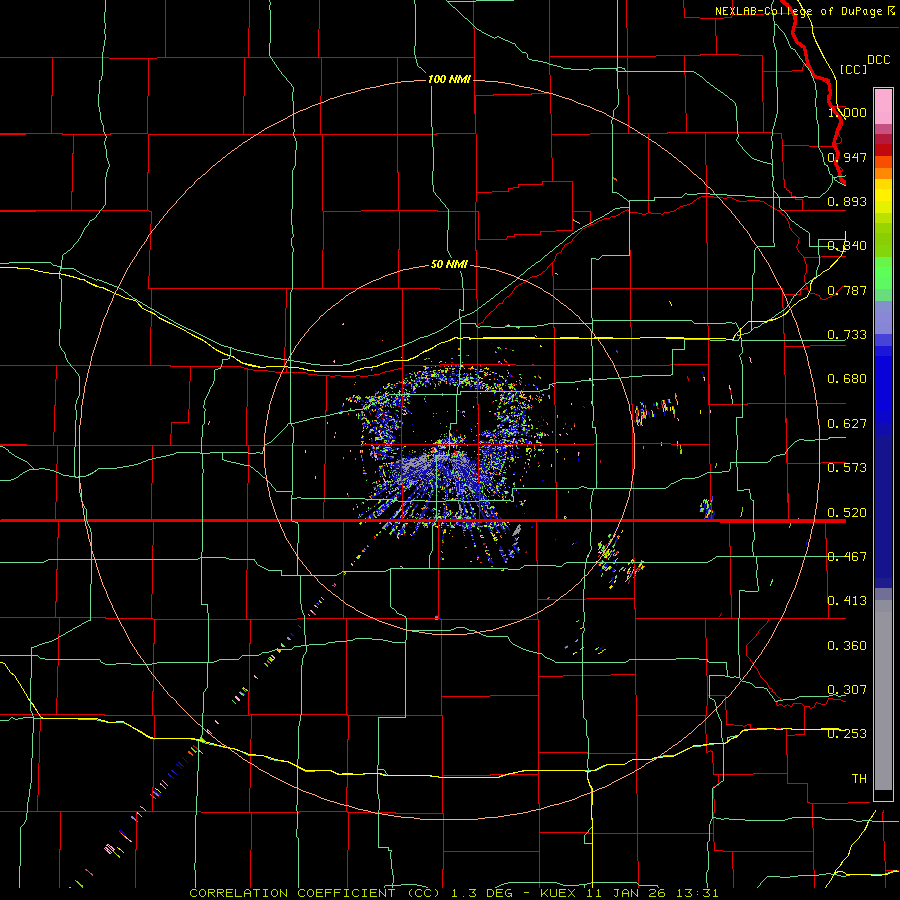Click the TH threshold label in legend
Viewport: 900px width, 900px height.
click(859, 779)
